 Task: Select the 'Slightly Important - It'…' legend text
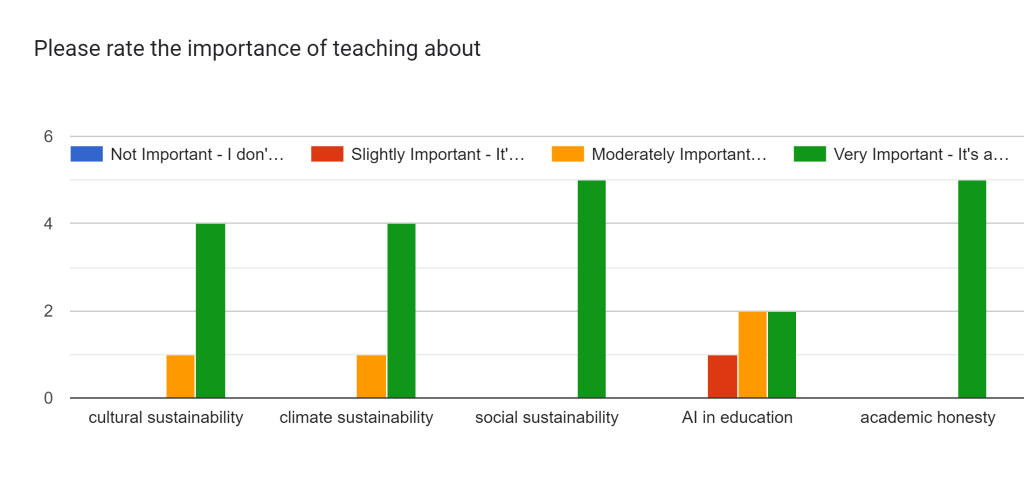click(438, 154)
